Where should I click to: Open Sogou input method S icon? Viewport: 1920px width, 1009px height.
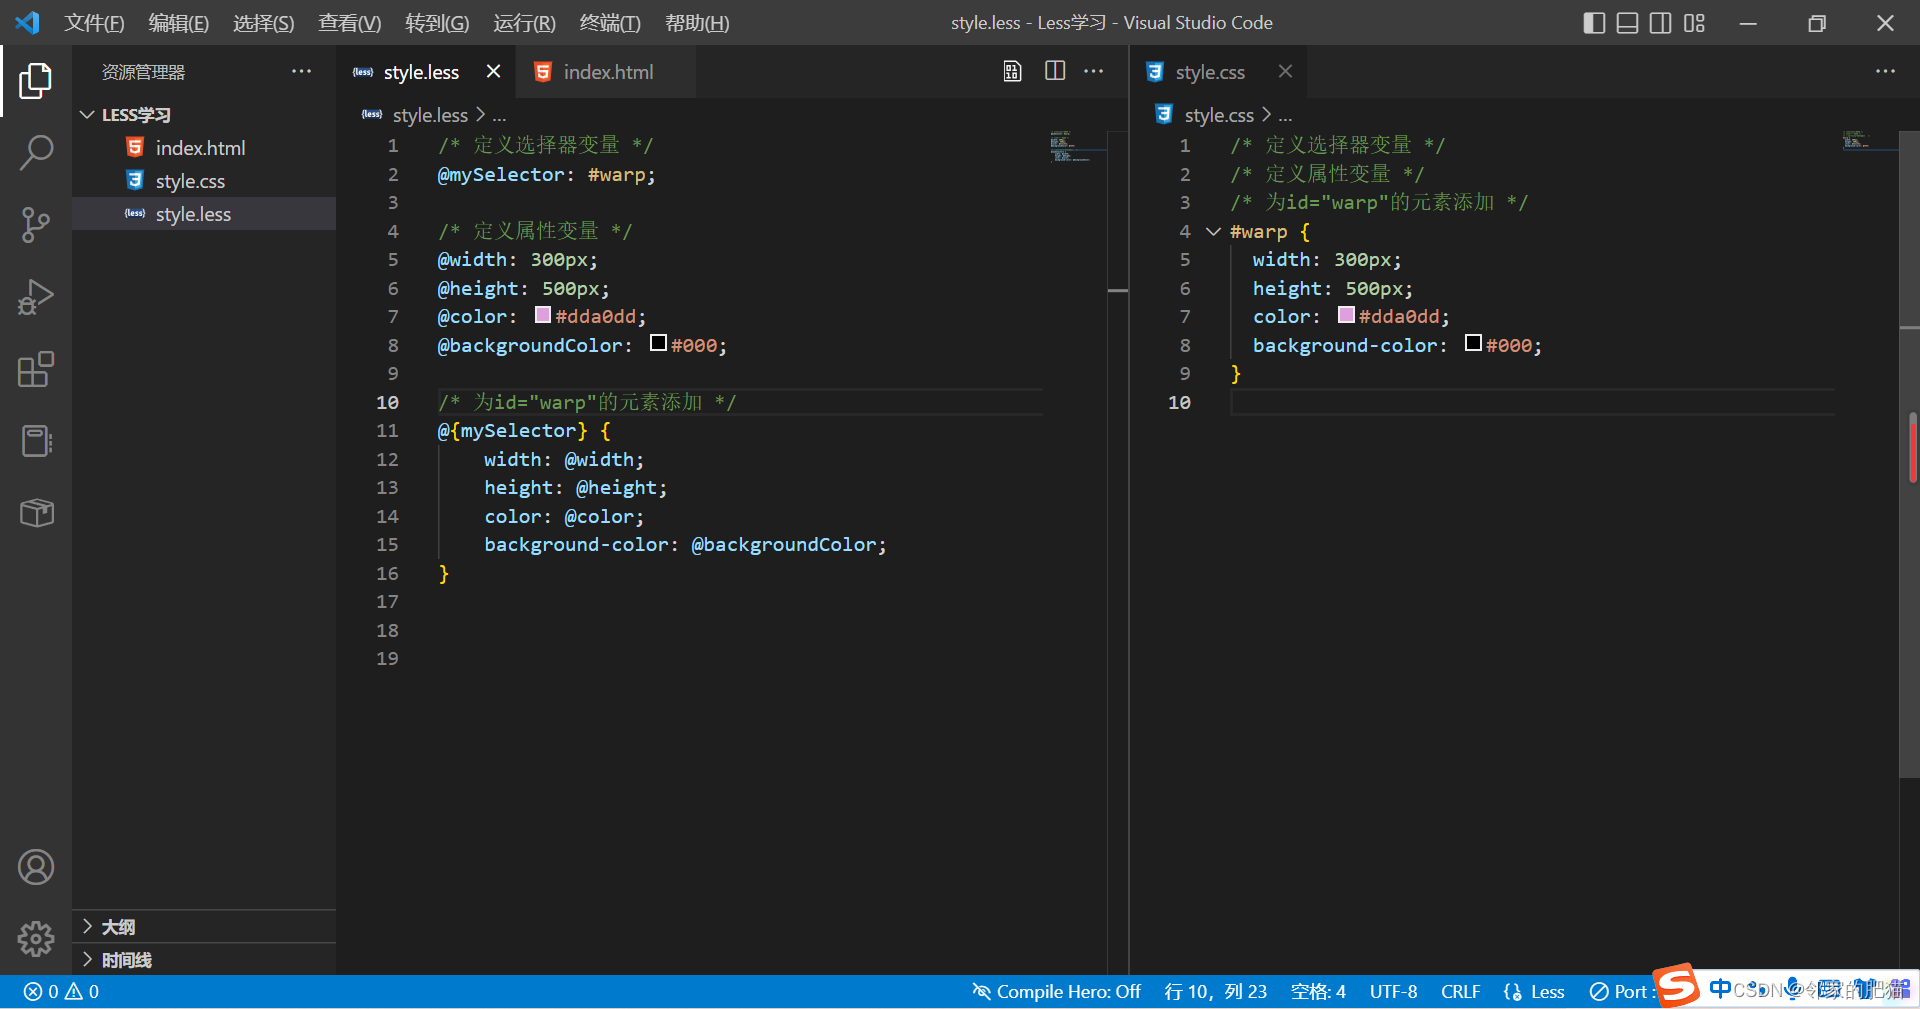(1677, 986)
